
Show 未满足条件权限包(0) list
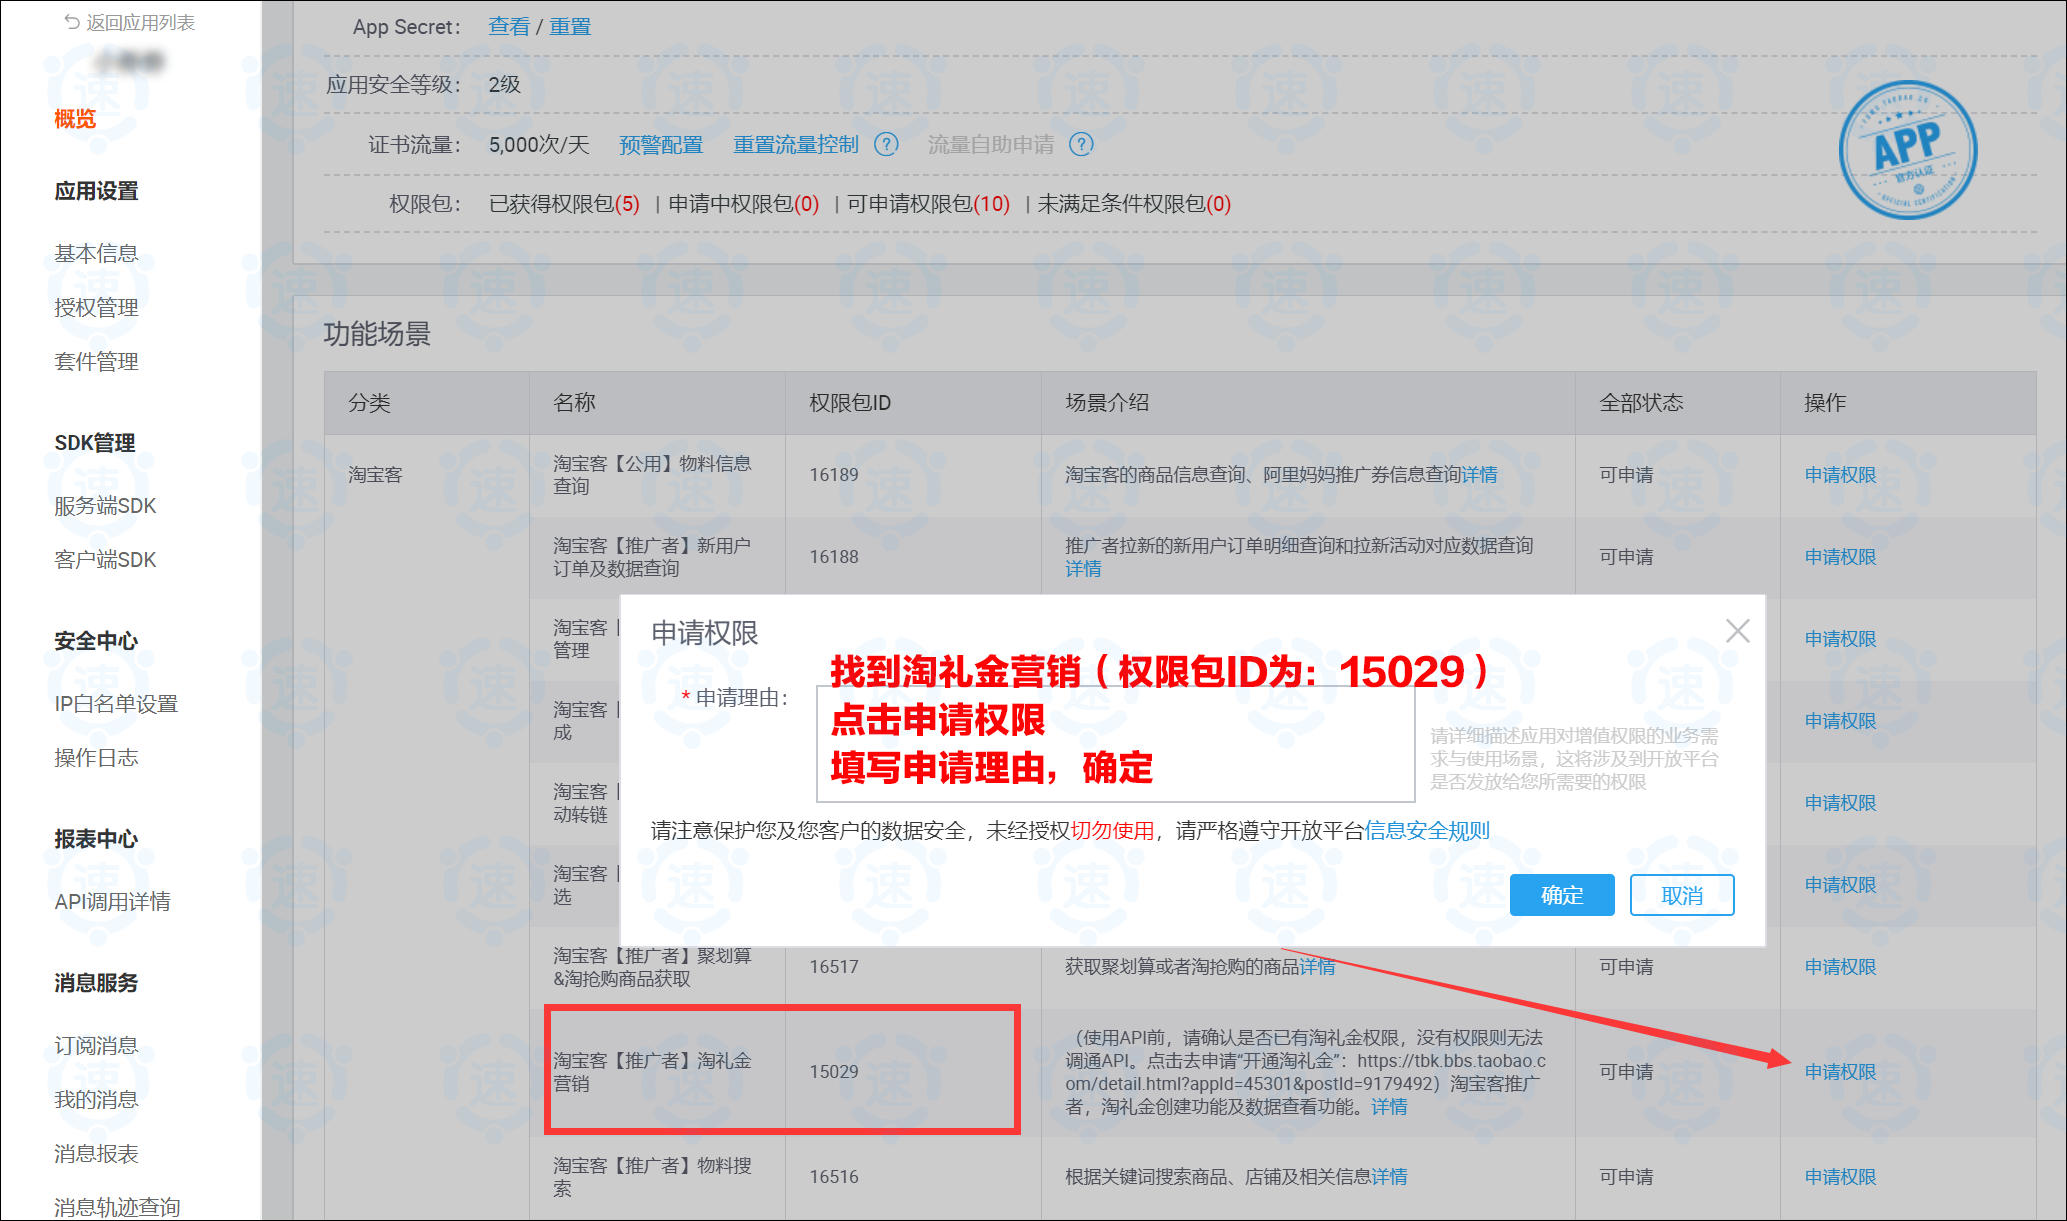1134,204
